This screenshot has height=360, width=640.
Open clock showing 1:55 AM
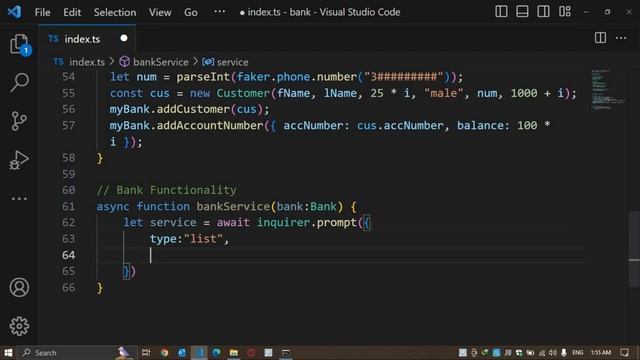point(601,353)
